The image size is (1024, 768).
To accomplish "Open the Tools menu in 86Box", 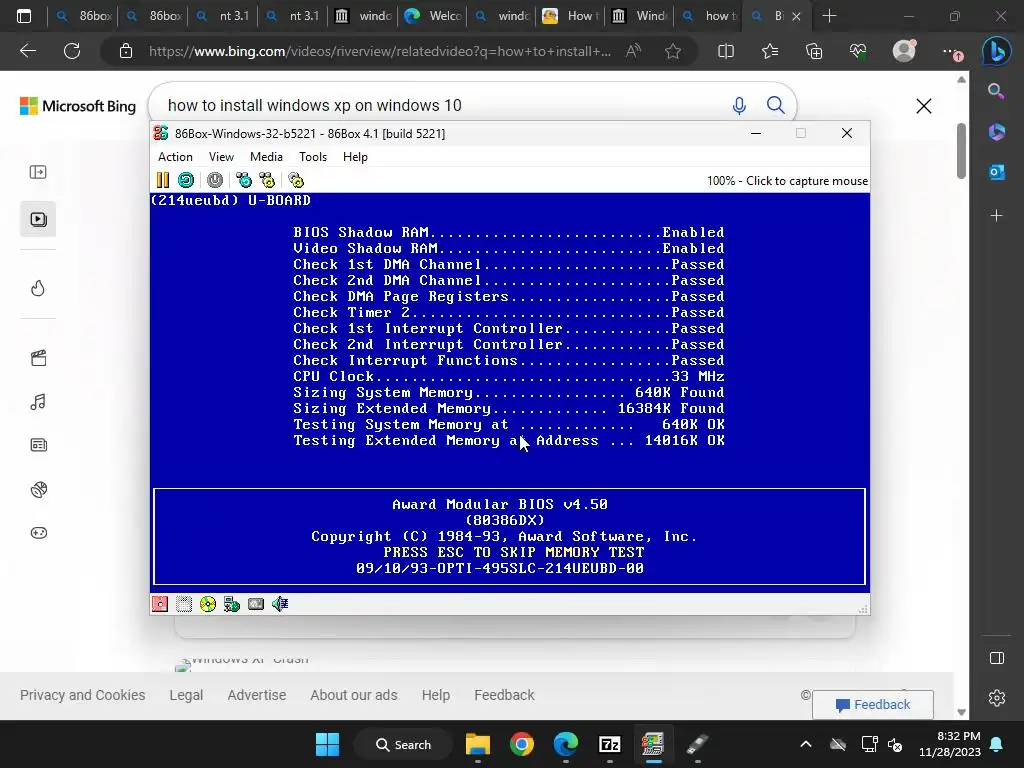I will click(313, 157).
